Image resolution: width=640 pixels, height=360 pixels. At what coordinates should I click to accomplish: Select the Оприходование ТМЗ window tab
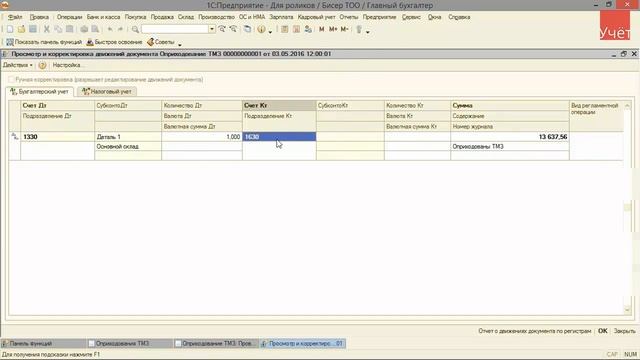coord(130,344)
